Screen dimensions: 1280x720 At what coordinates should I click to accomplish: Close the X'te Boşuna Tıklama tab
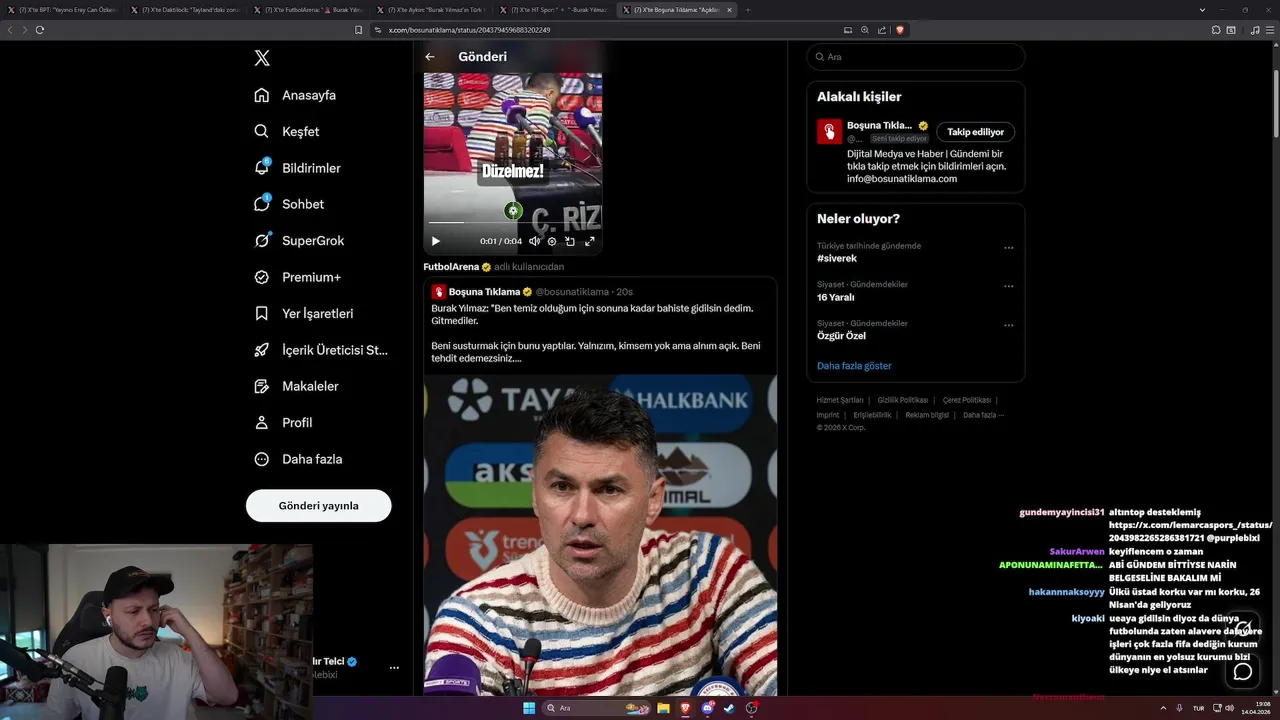click(x=729, y=9)
